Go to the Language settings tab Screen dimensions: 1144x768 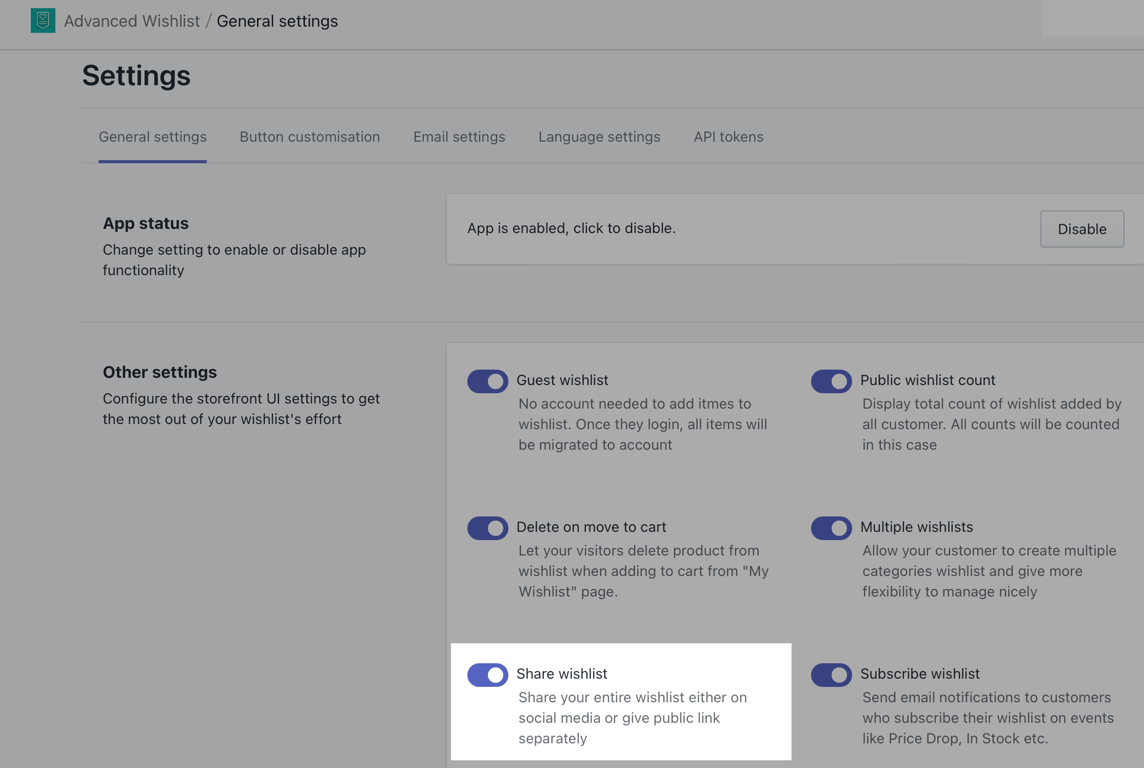point(599,137)
